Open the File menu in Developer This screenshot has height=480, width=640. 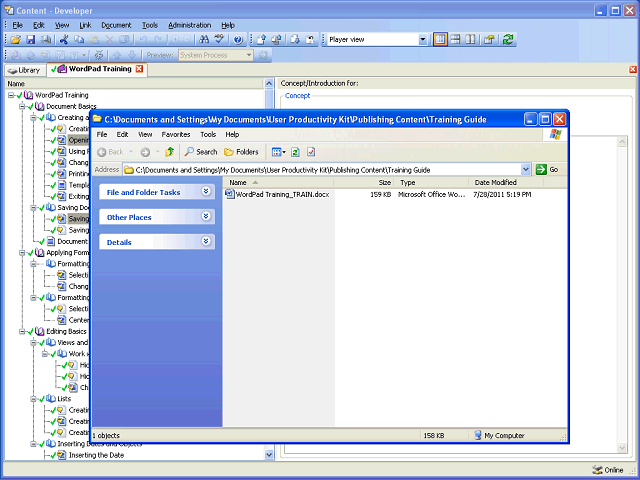pos(18,25)
